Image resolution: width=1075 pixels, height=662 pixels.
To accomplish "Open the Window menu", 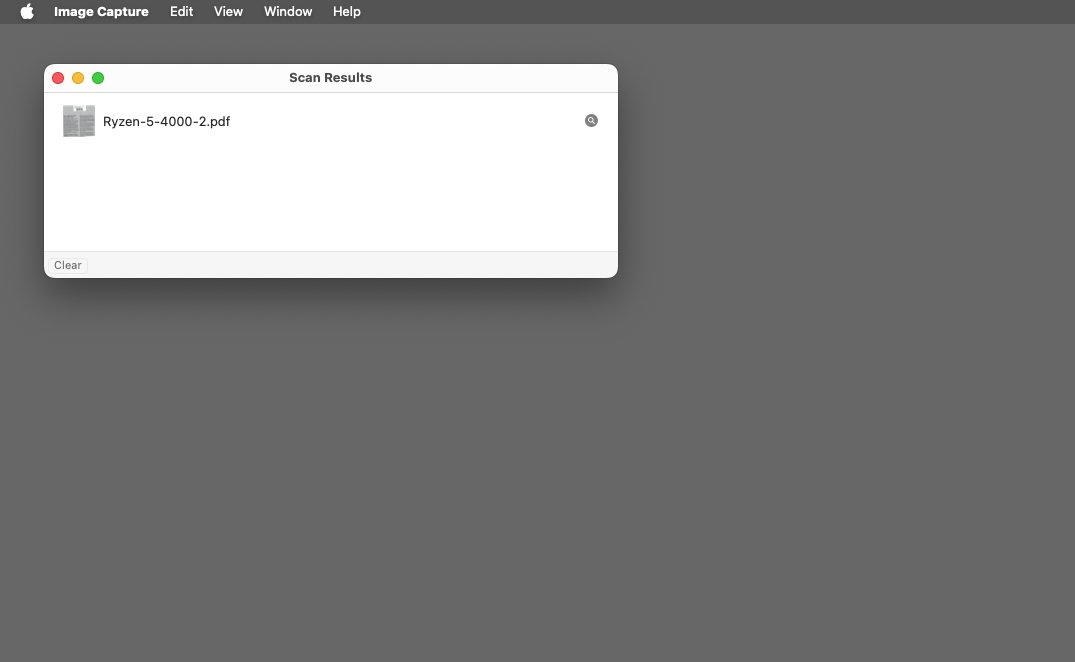I will click(x=288, y=12).
